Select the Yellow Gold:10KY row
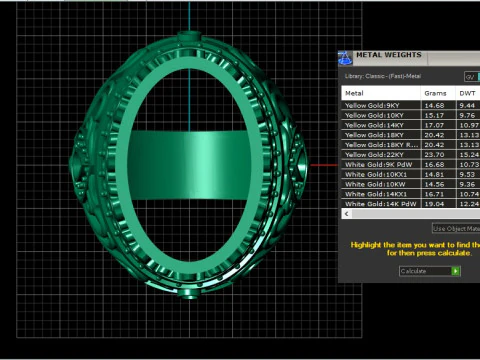The height and width of the screenshot is (360, 480). (411, 115)
